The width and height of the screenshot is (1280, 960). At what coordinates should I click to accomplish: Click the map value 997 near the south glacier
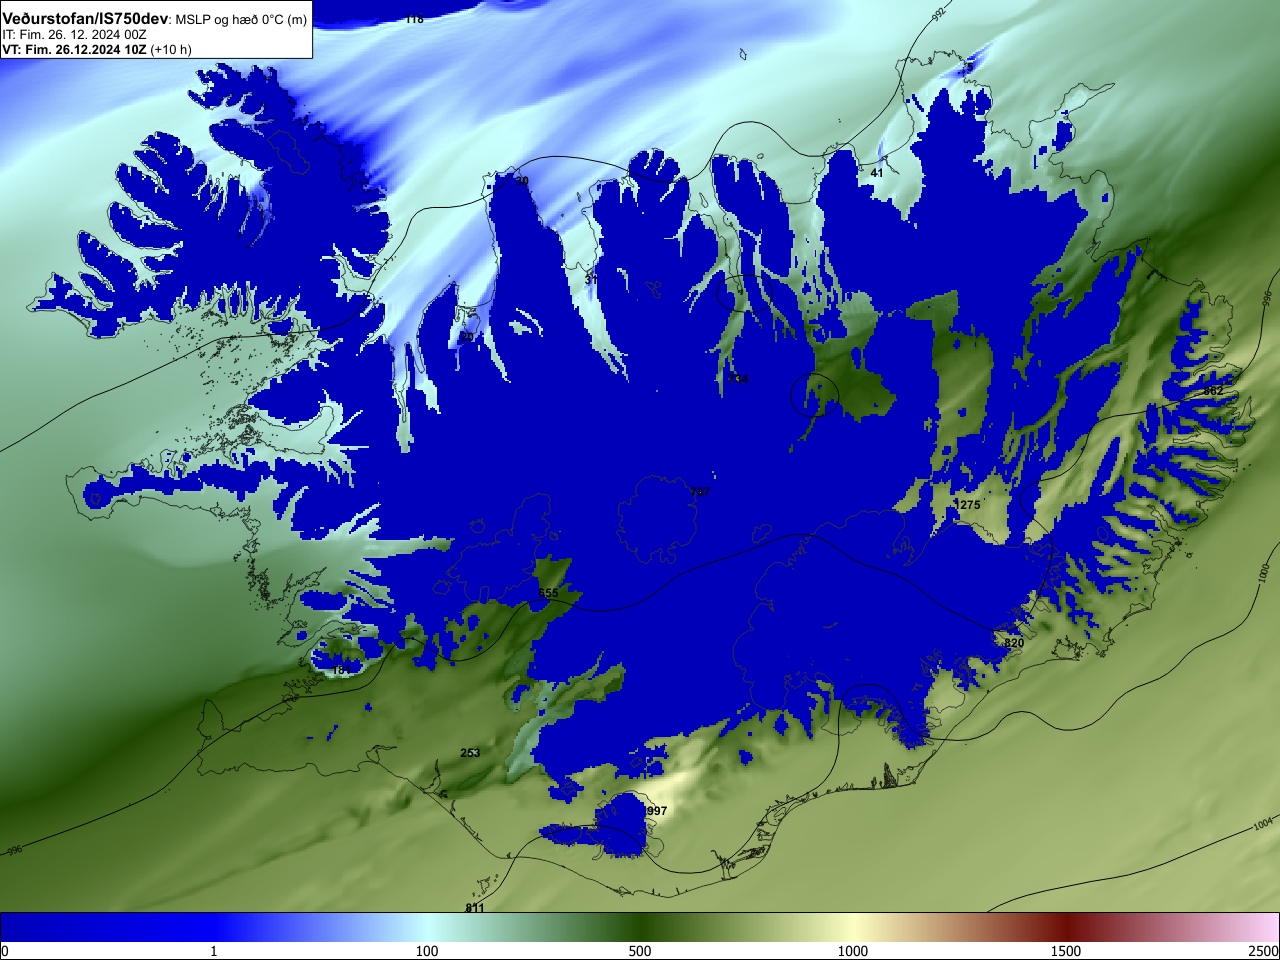pyautogui.click(x=656, y=811)
